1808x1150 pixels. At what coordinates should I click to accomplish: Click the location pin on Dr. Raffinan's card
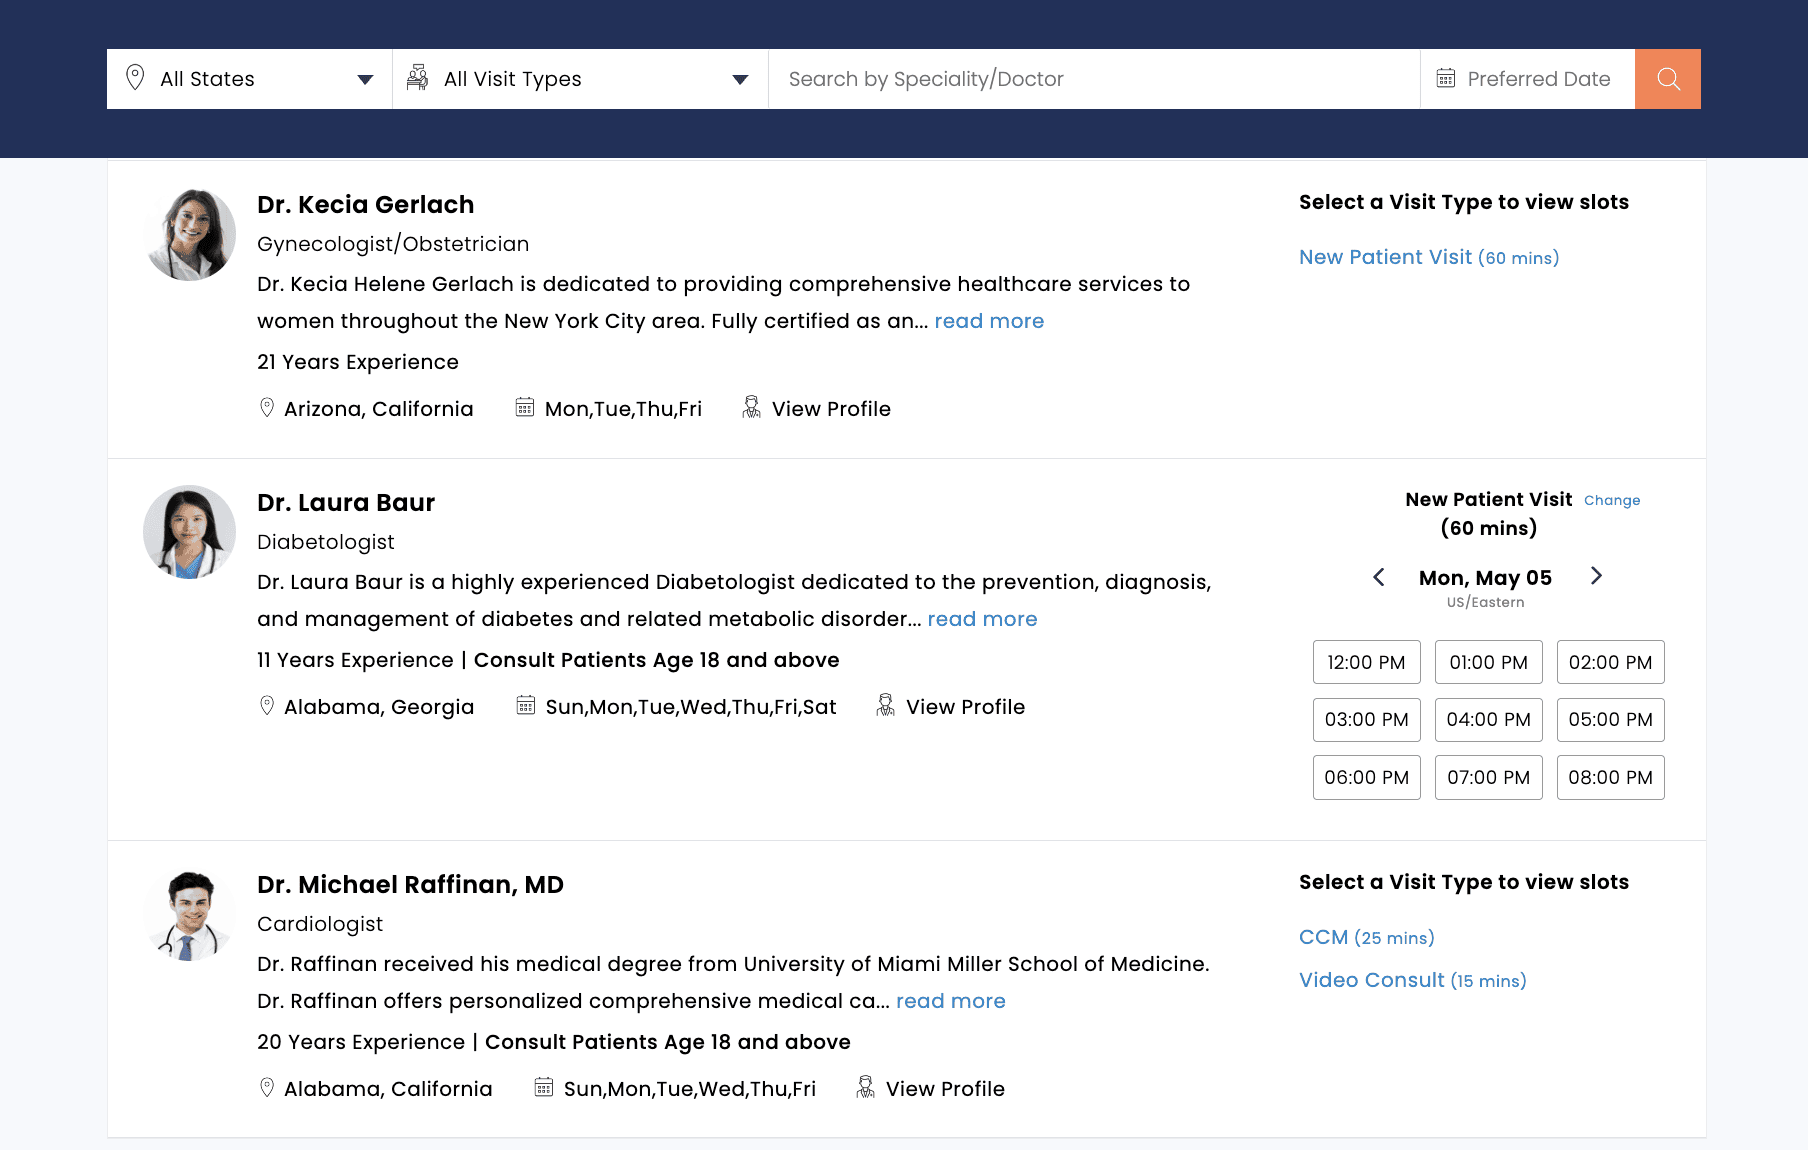tap(266, 1087)
